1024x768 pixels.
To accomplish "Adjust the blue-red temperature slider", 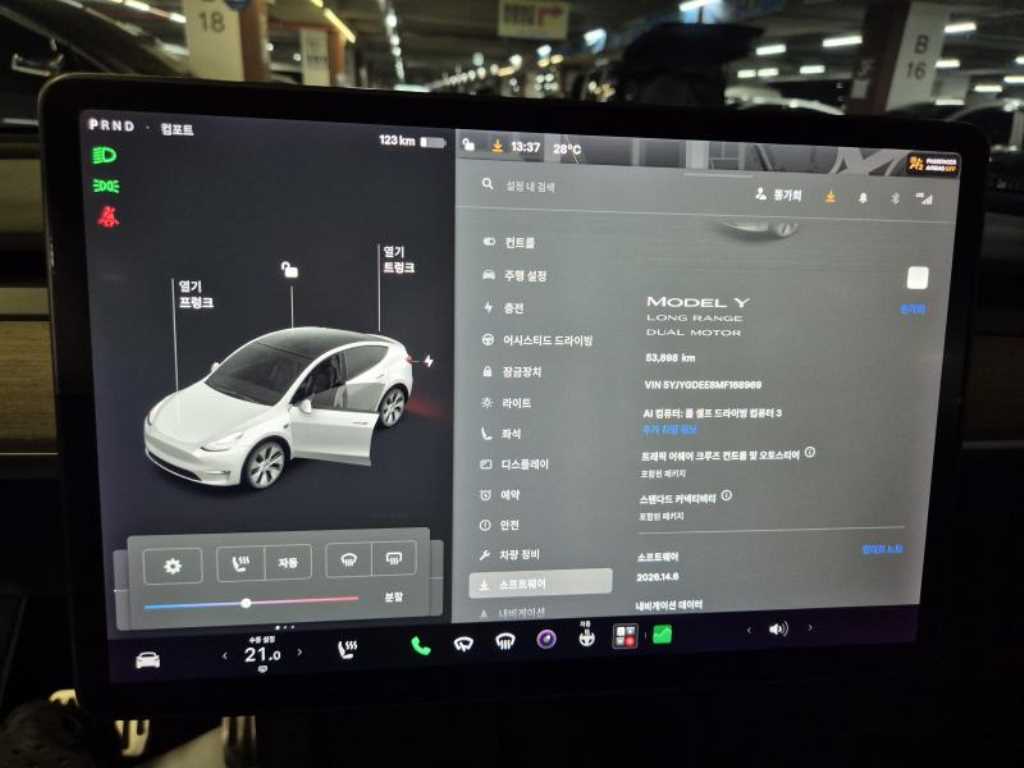I will [x=251, y=602].
